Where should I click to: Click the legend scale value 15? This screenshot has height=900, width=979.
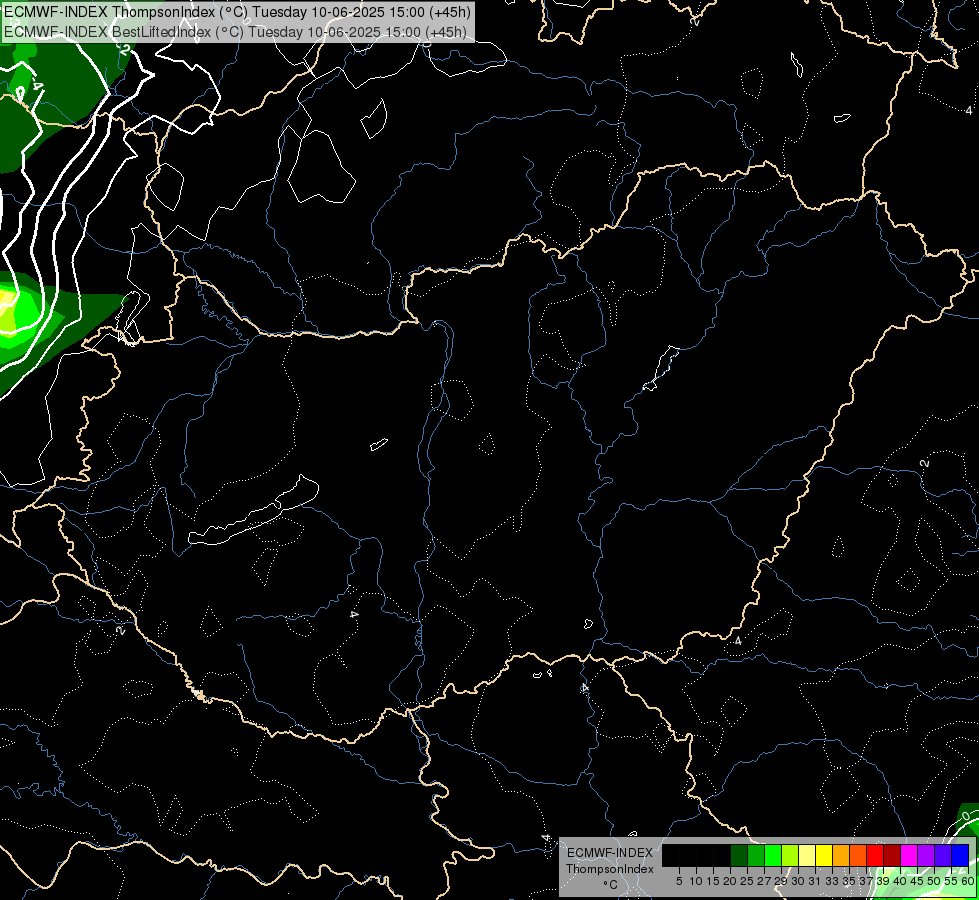(x=713, y=881)
